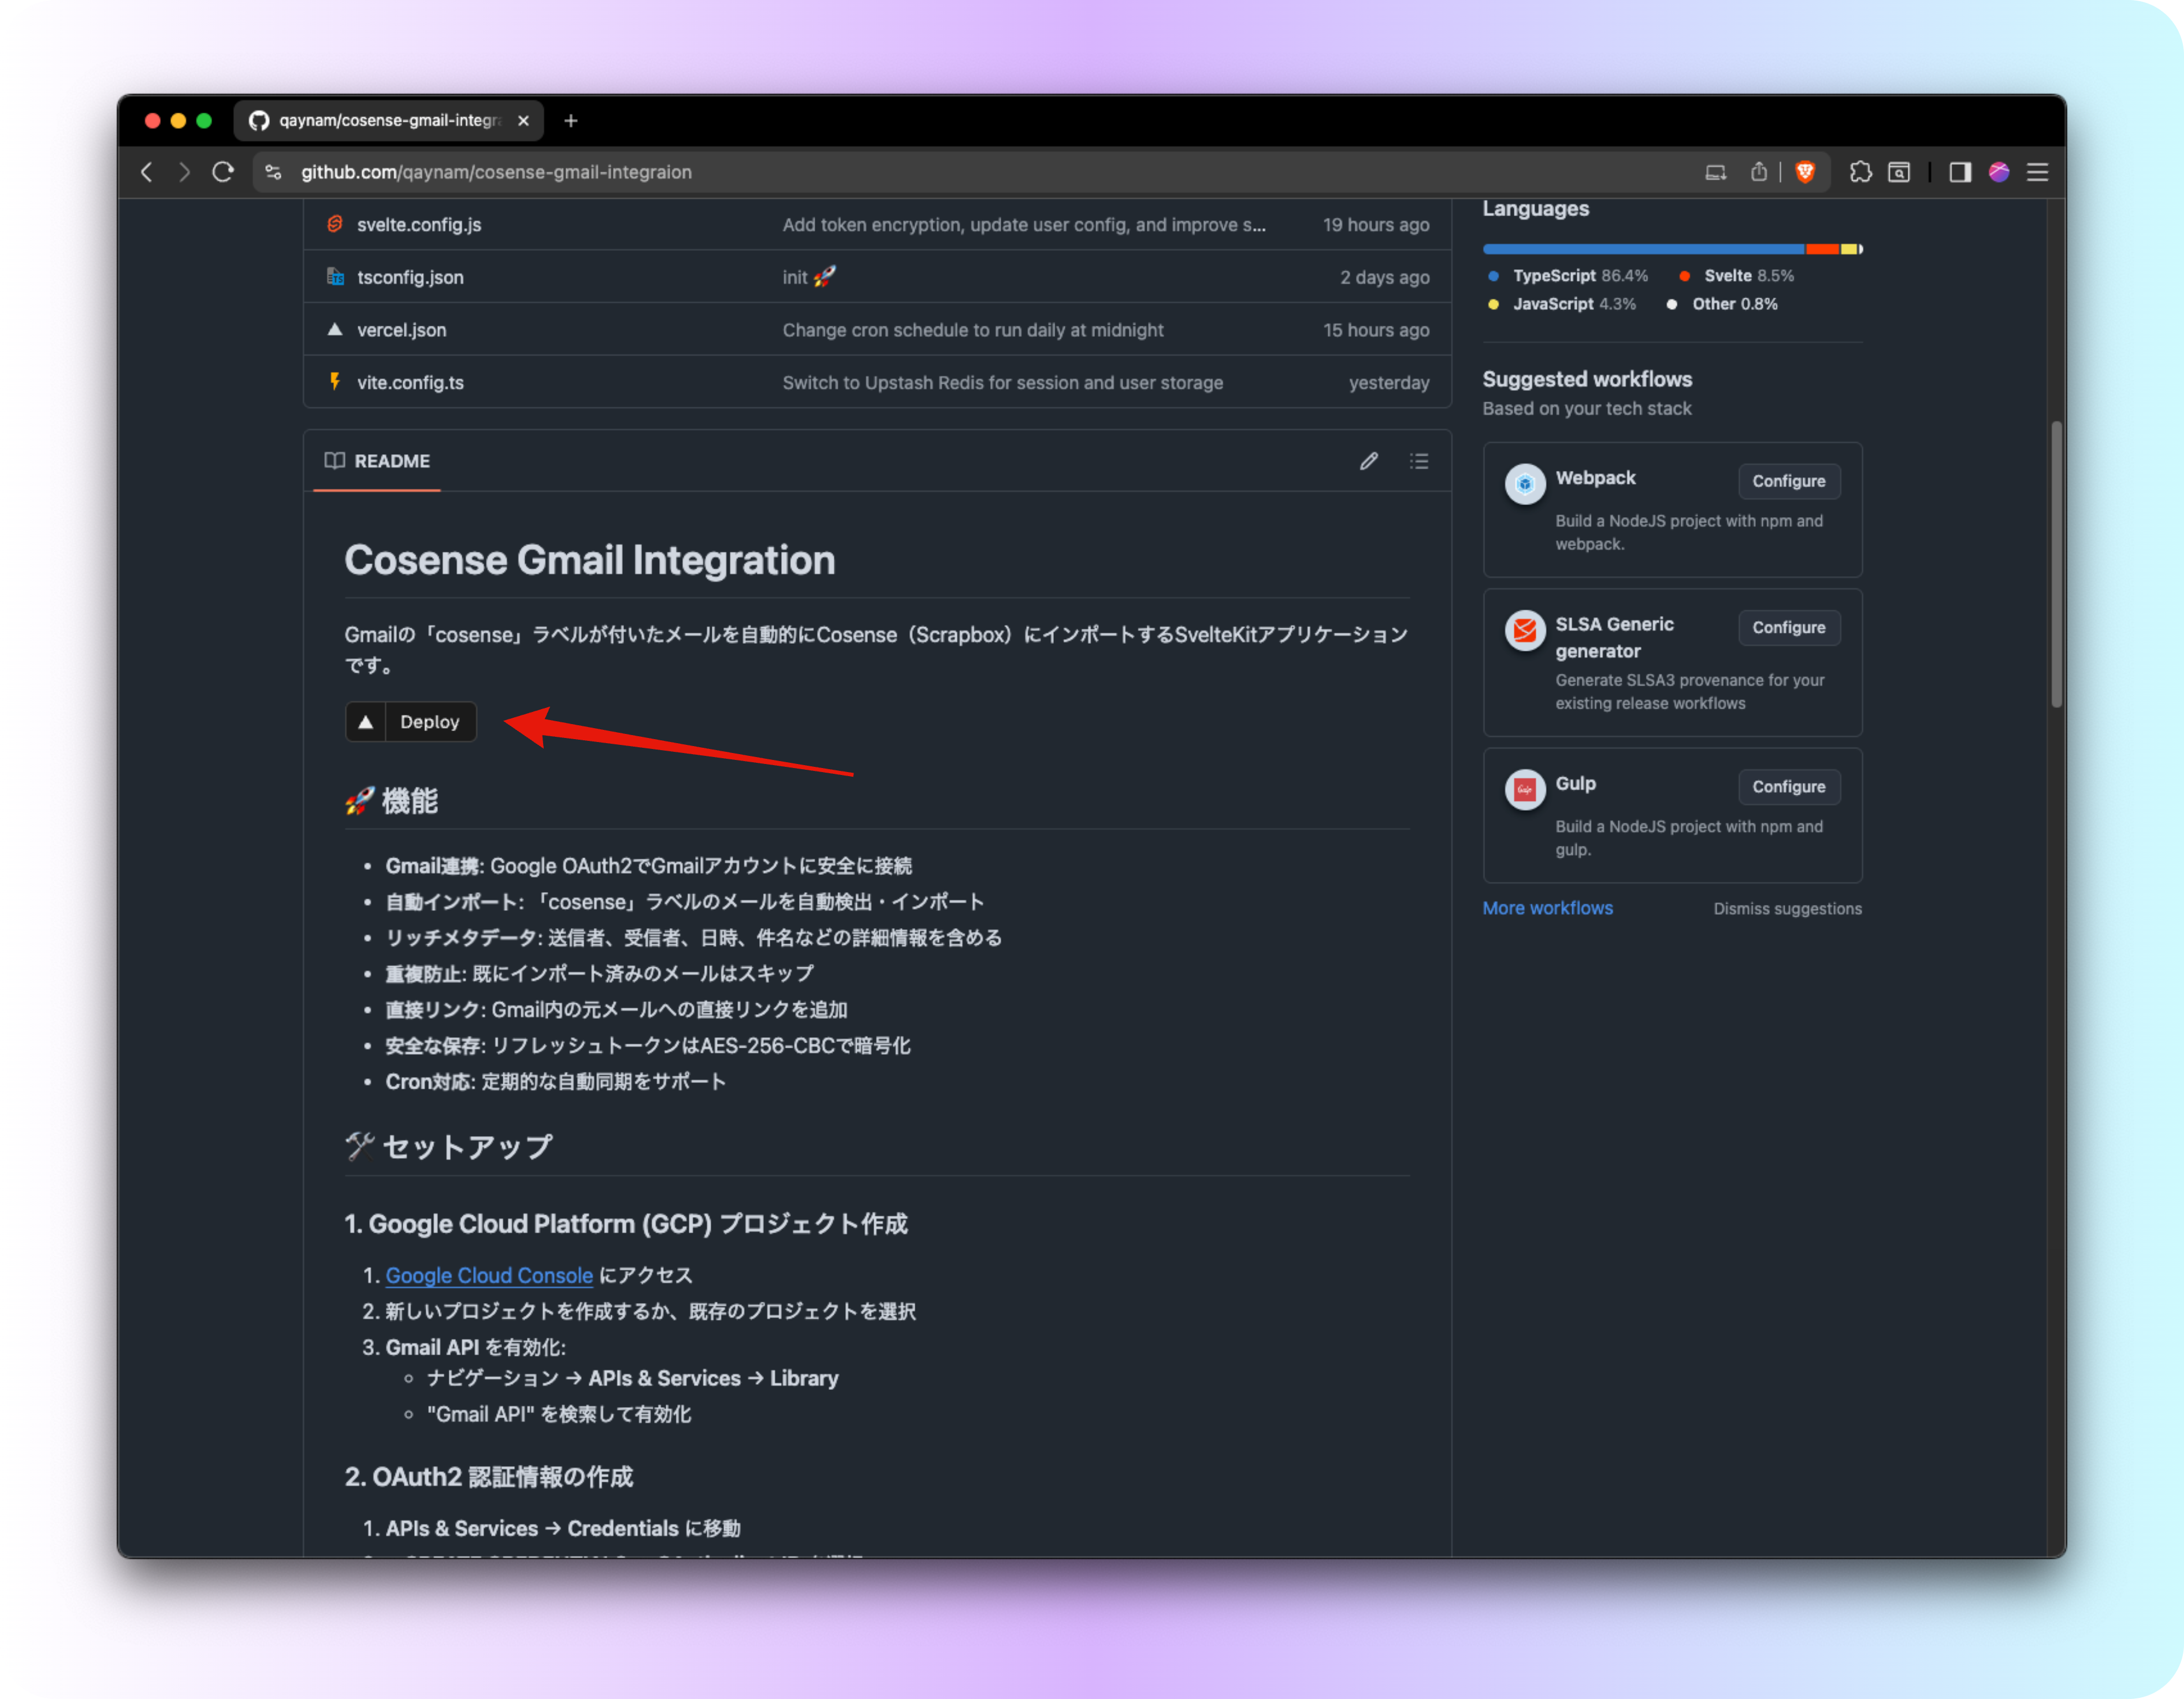Edit README with the pencil icon
This screenshot has width=2184, height=1699.
1368,461
